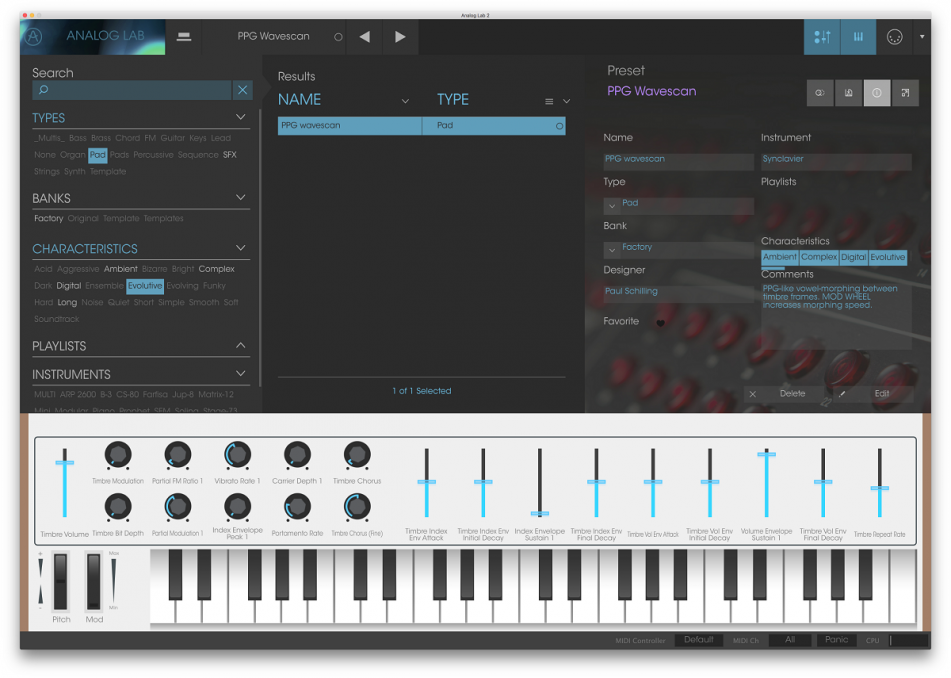Toggle the SFX type filter tag

[x=230, y=155]
